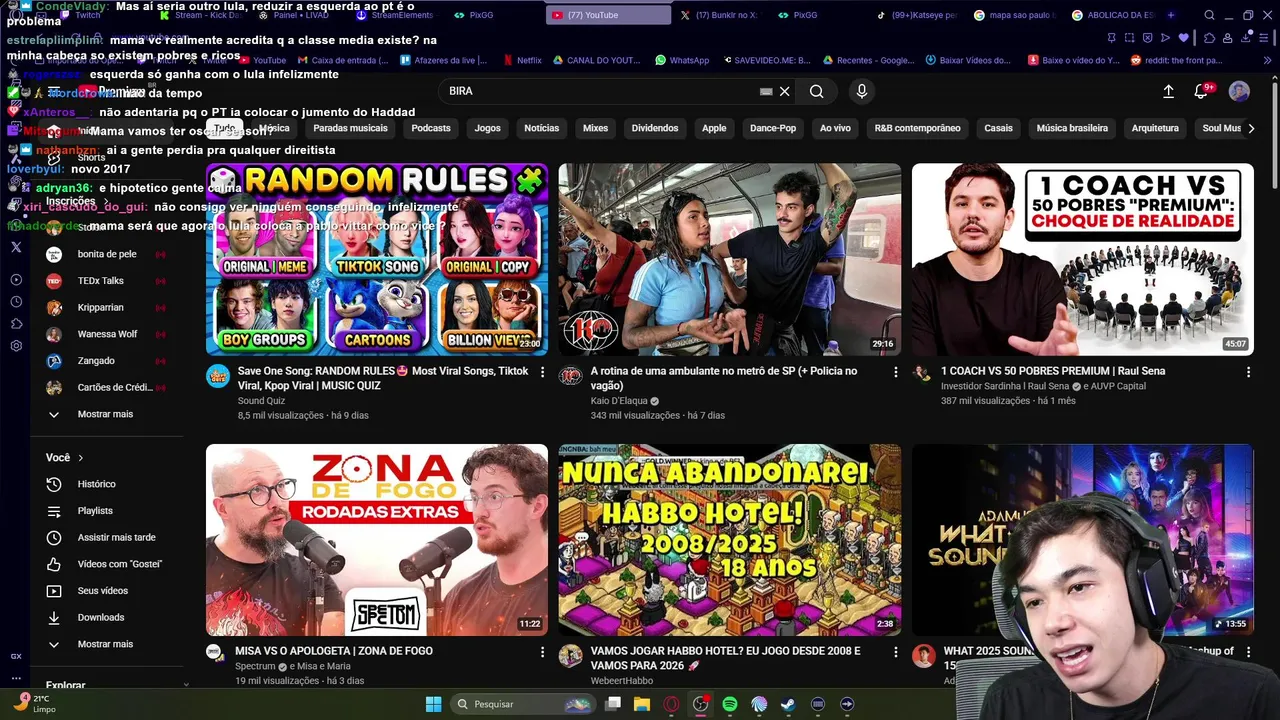Play the RANDOM RULES video thumbnail
Viewport: 1280px width, 720px height.
point(377,259)
